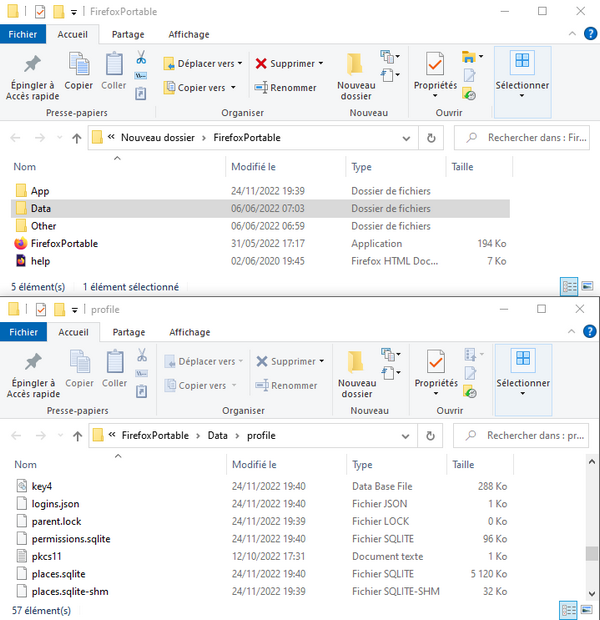Switch to Partage tab in FirefoxPortable window
The height and width of the screenshot is (620, 600).
click(128, 34)
